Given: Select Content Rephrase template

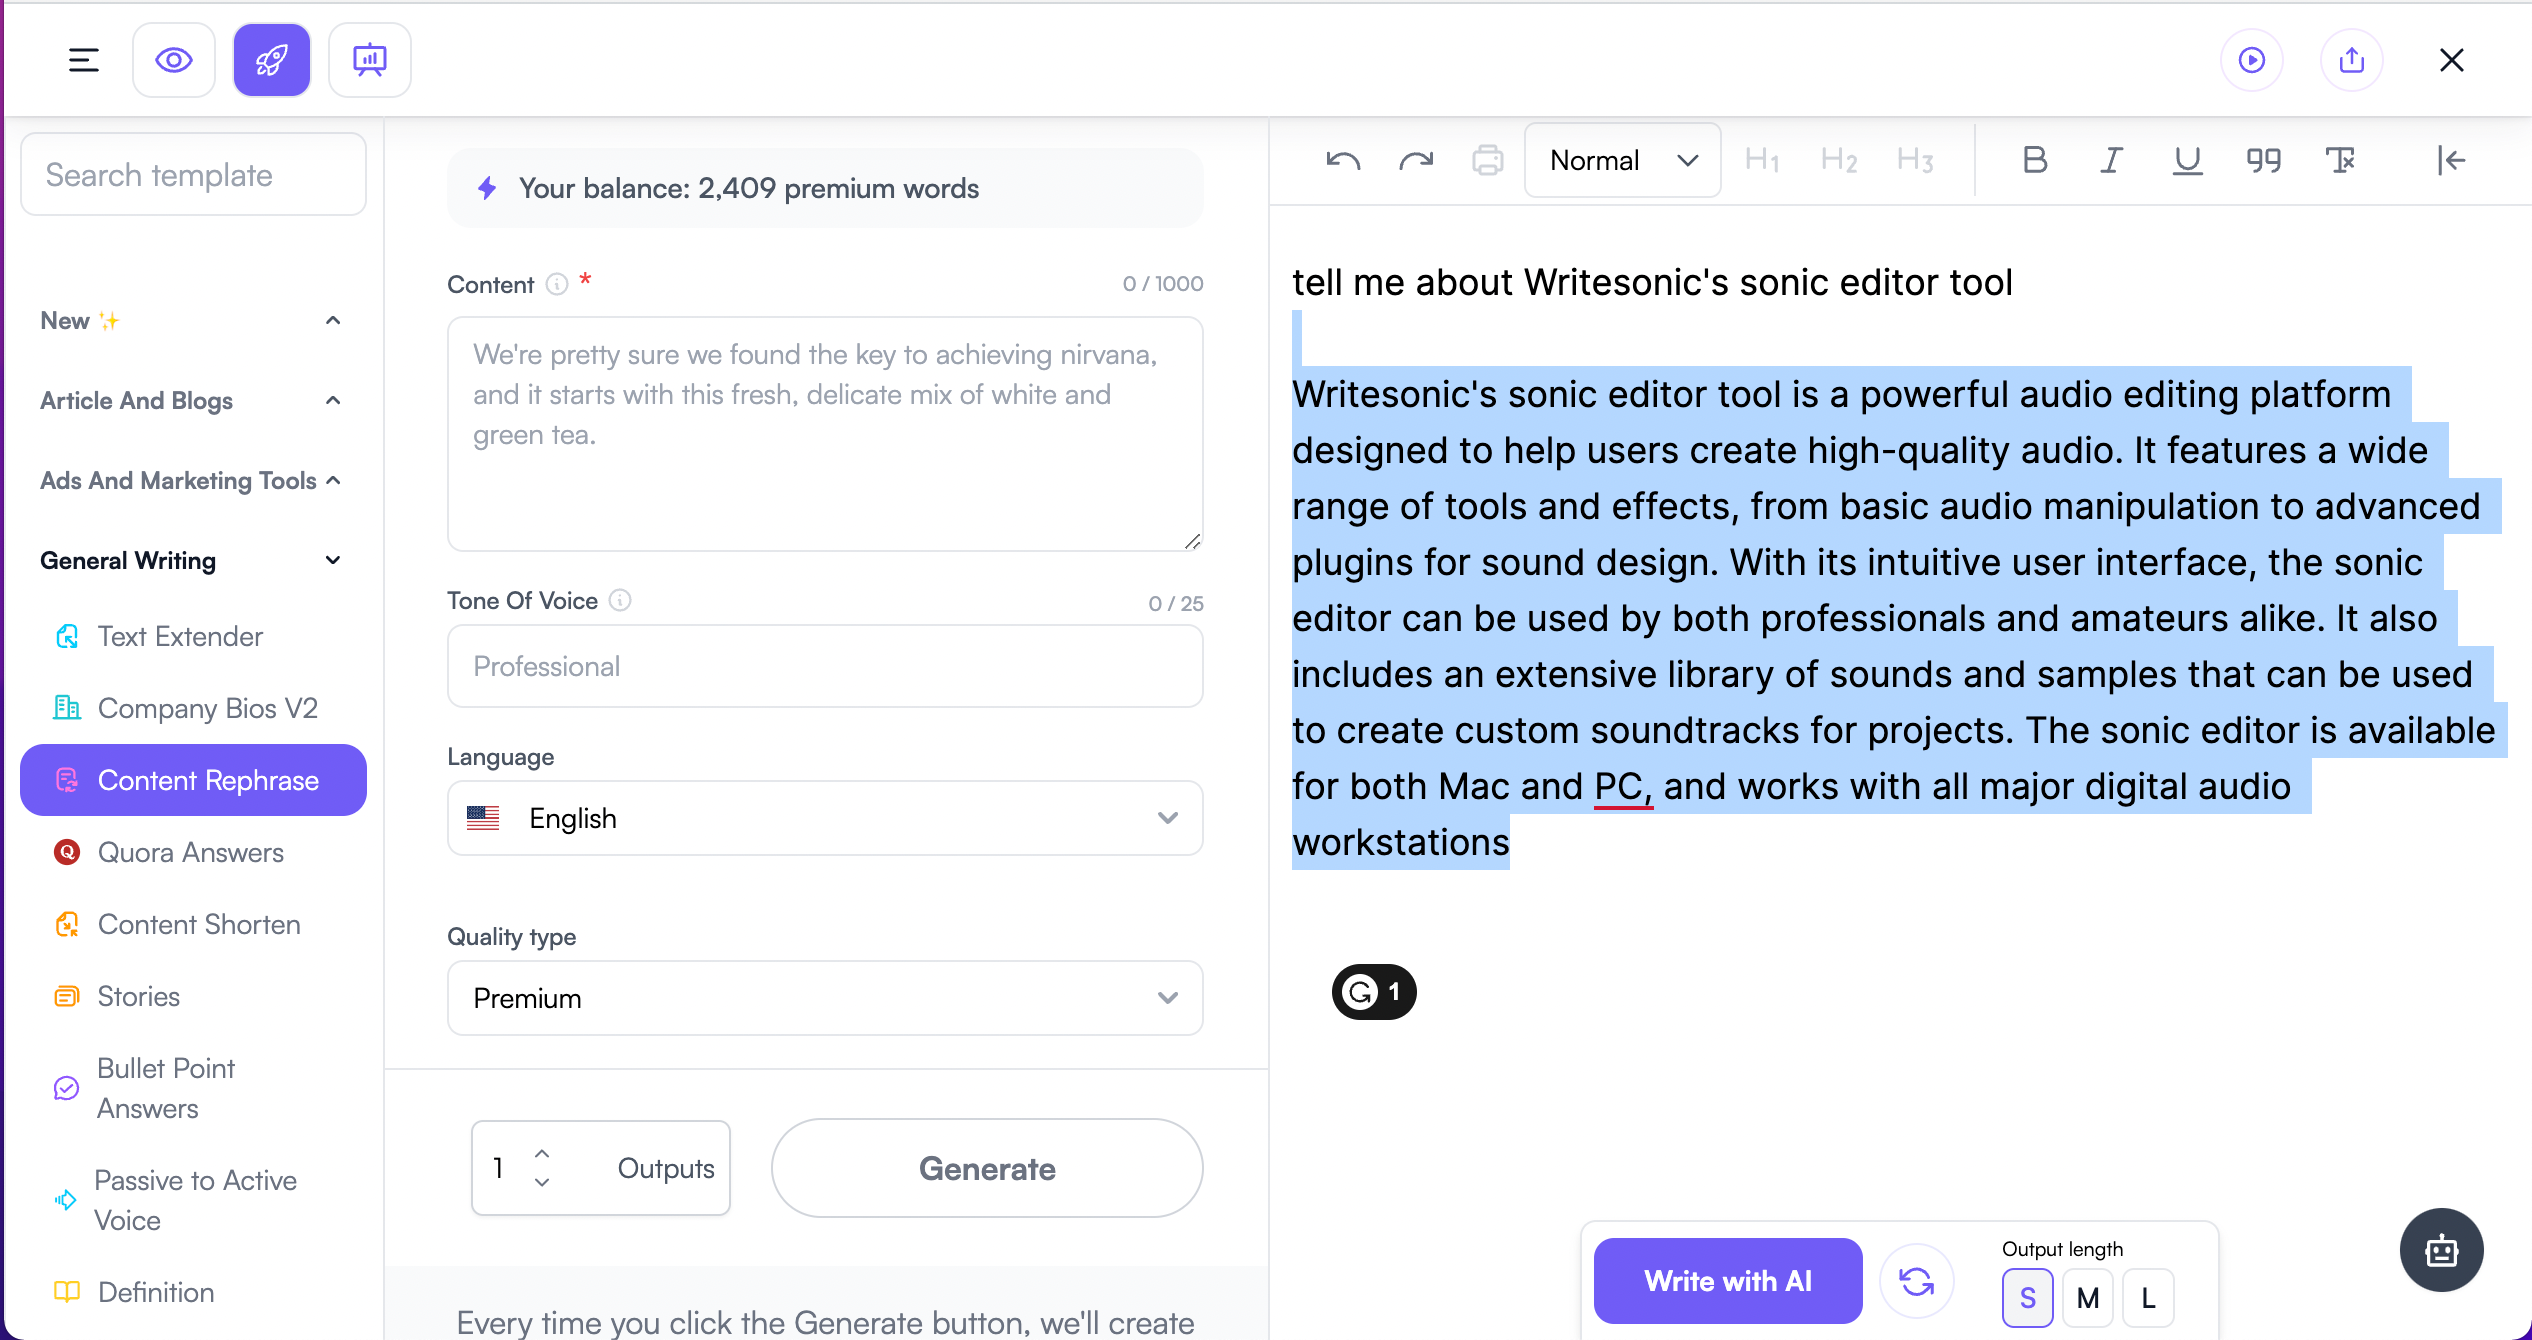Looking at the screenshot, I should (x=193, y=780).
